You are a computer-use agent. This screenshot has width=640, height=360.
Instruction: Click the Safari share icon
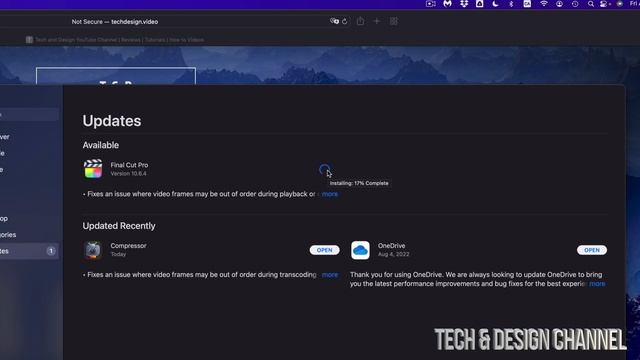click(360, 21)
